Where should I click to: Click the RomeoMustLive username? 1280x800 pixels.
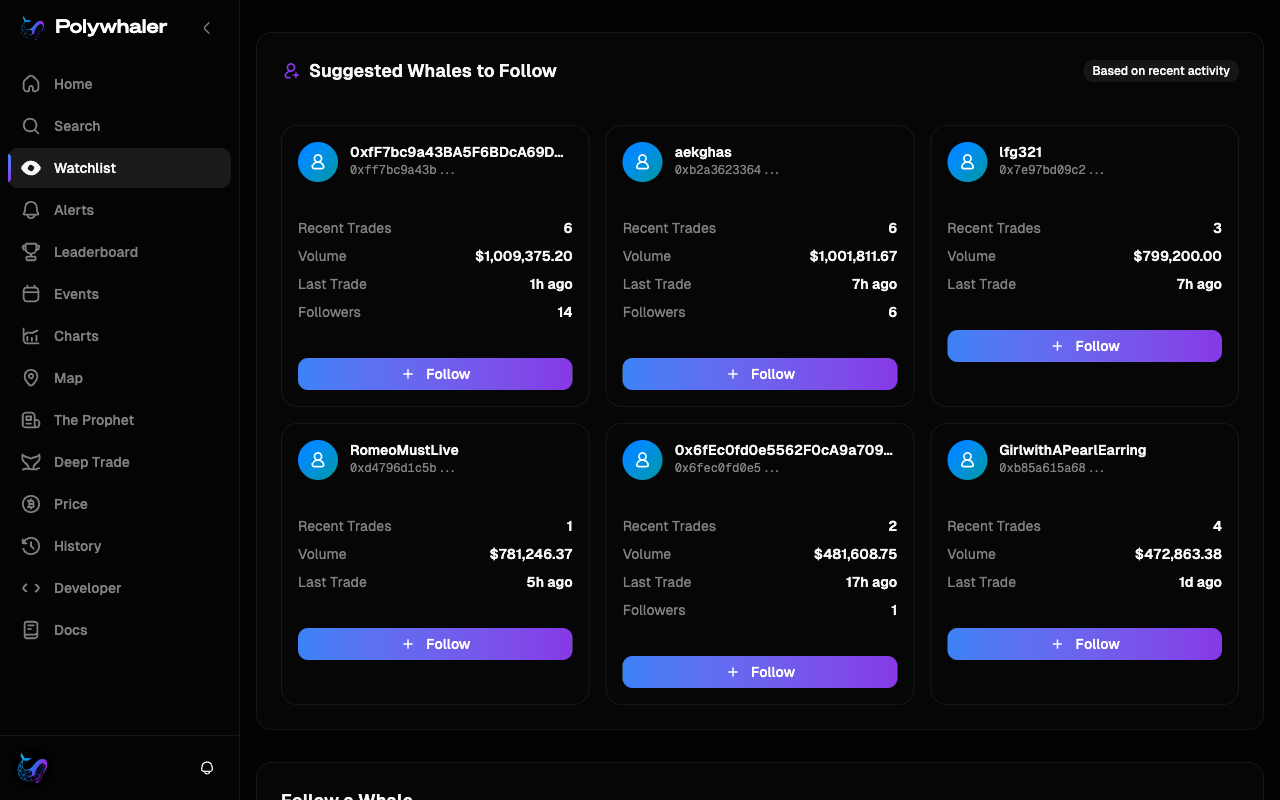click(404, 450)
